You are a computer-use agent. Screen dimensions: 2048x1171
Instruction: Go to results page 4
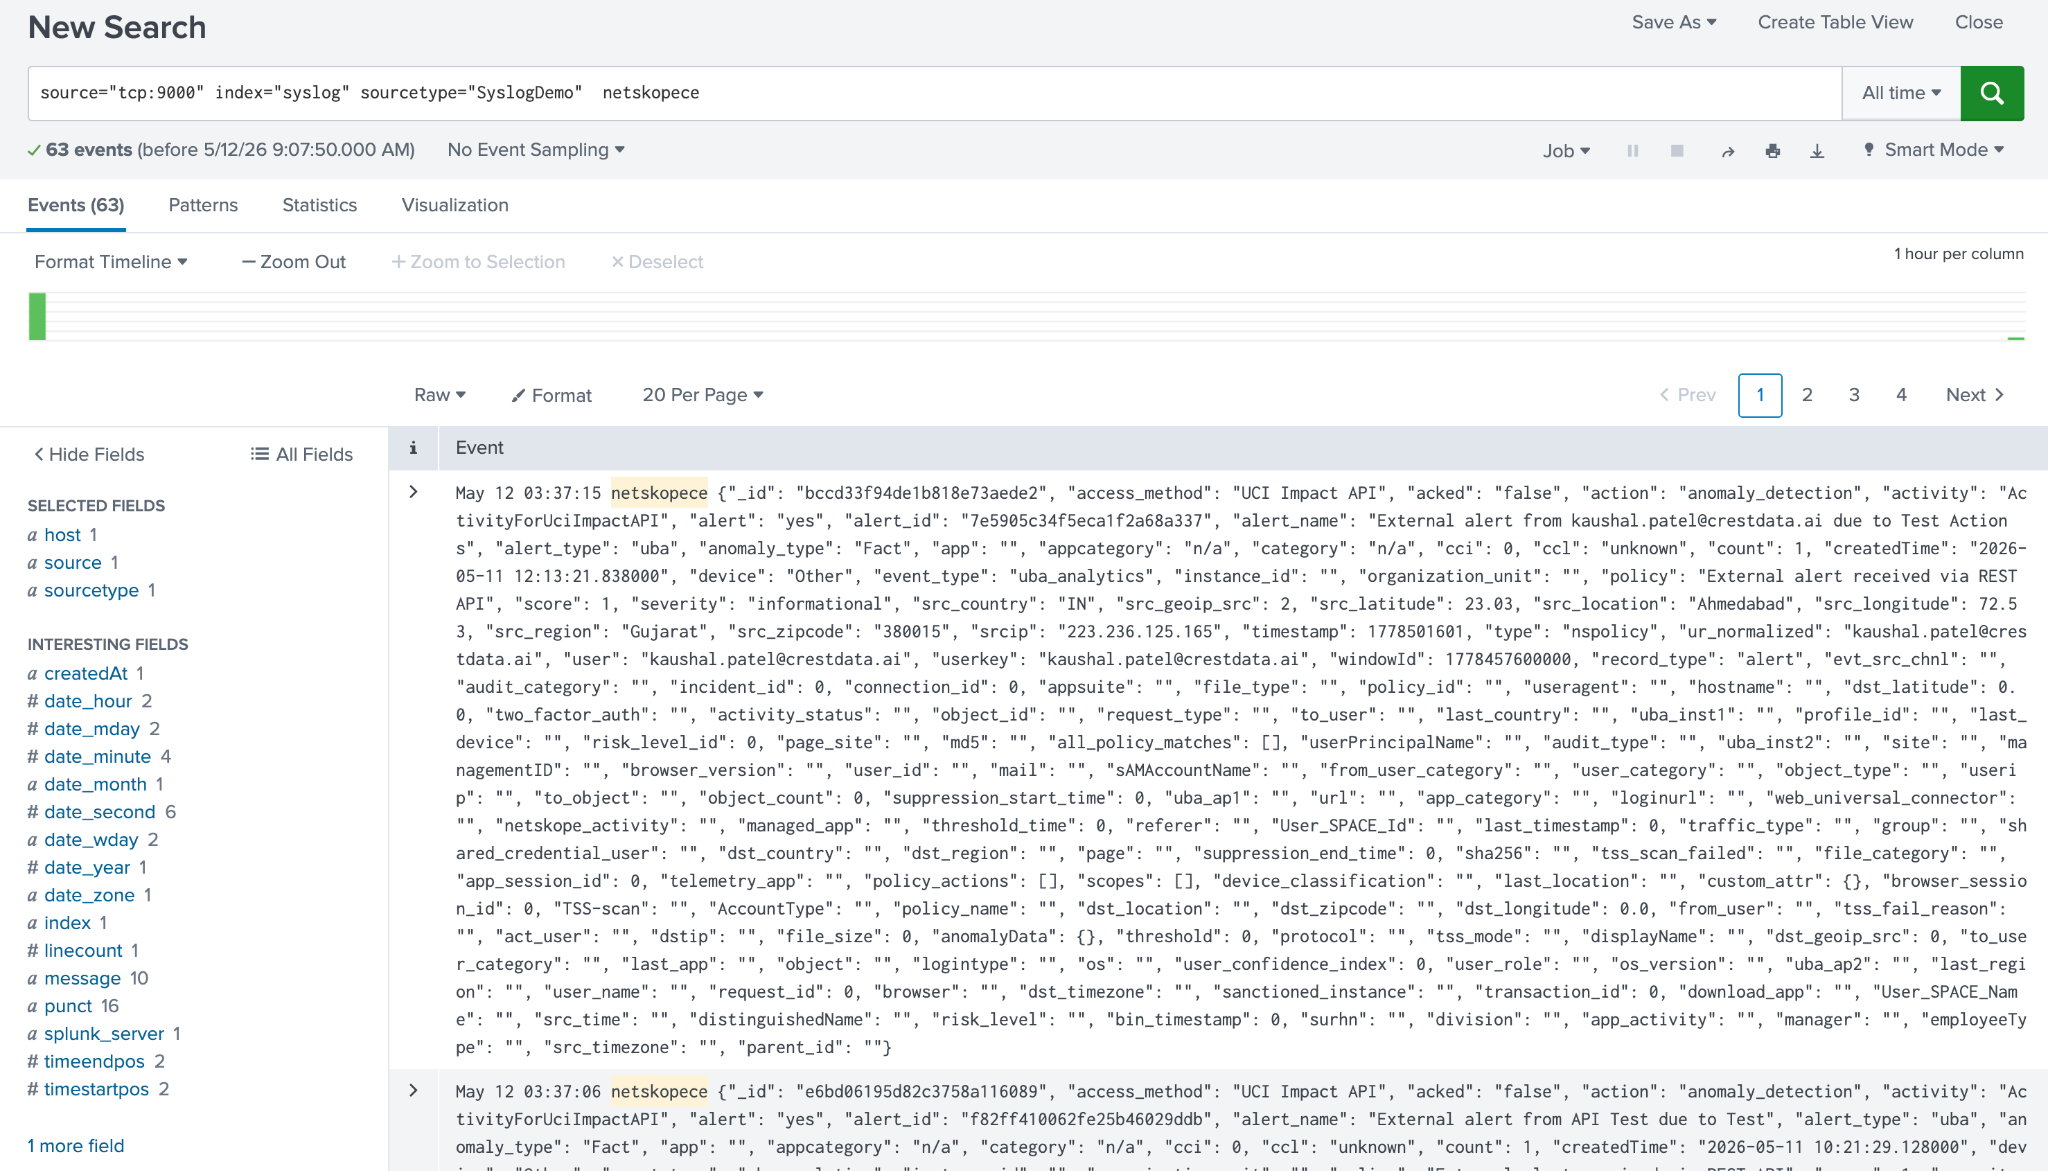coord(1901,395)
